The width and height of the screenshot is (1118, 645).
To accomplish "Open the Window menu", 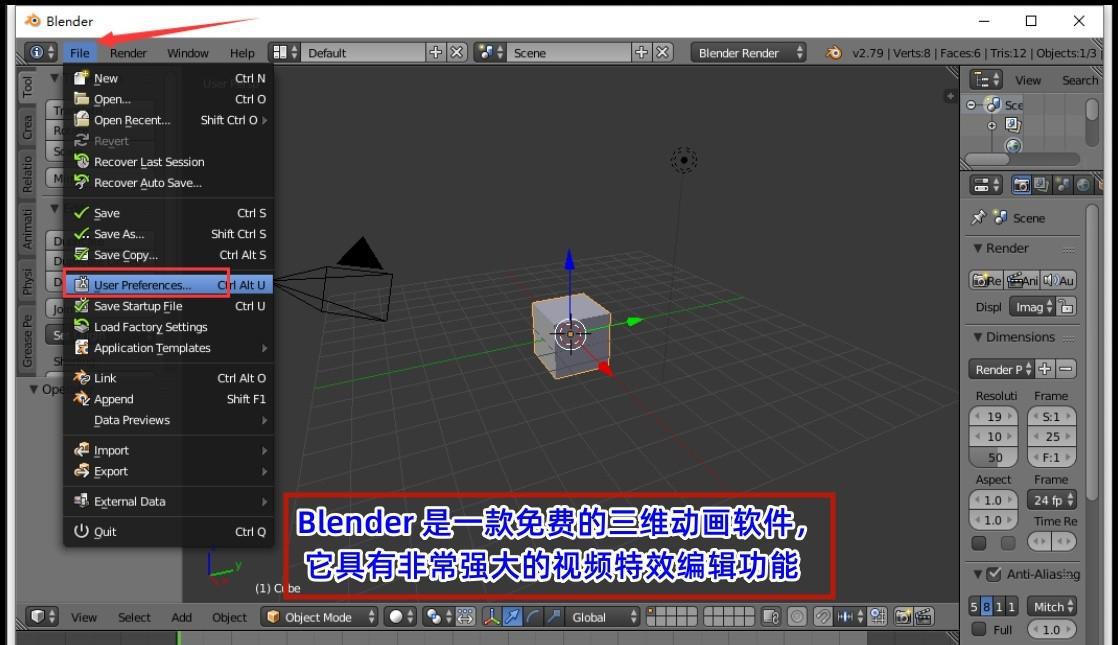I will coord(188,53).
